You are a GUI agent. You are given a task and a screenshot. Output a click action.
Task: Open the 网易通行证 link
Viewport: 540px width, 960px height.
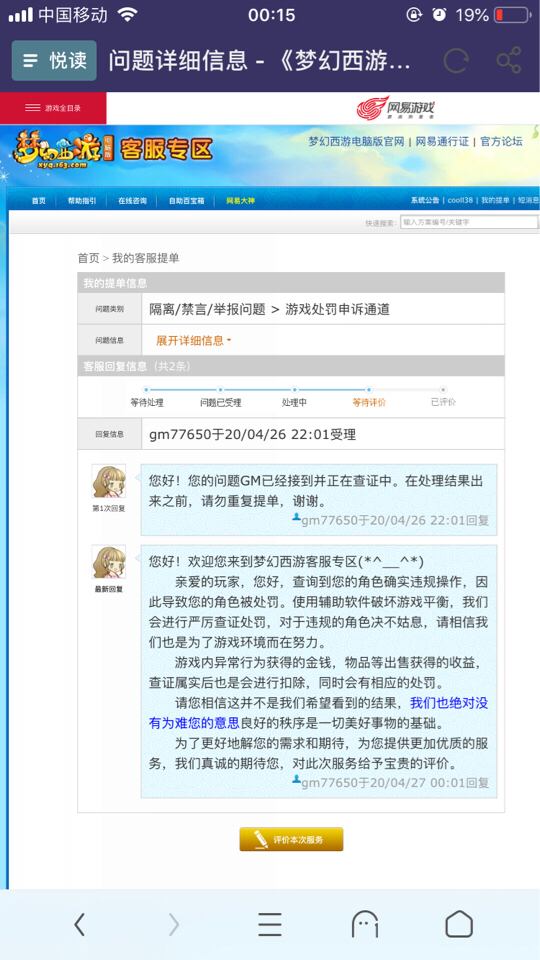click(x=442, y=141)
